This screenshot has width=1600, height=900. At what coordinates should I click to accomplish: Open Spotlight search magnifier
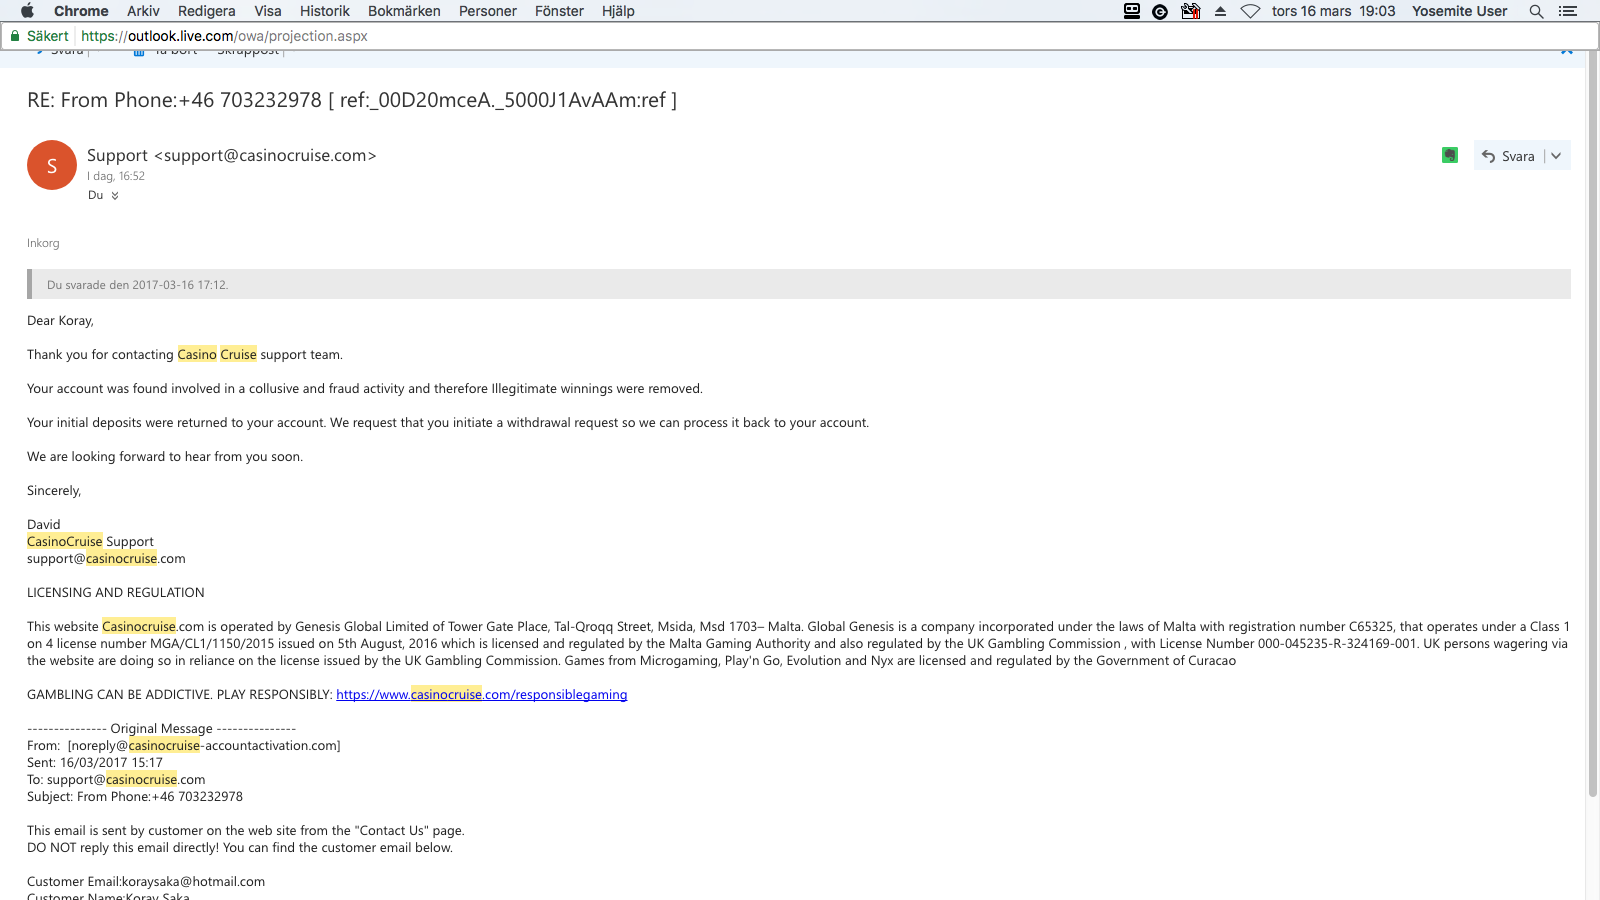[x=1536, y=11]
